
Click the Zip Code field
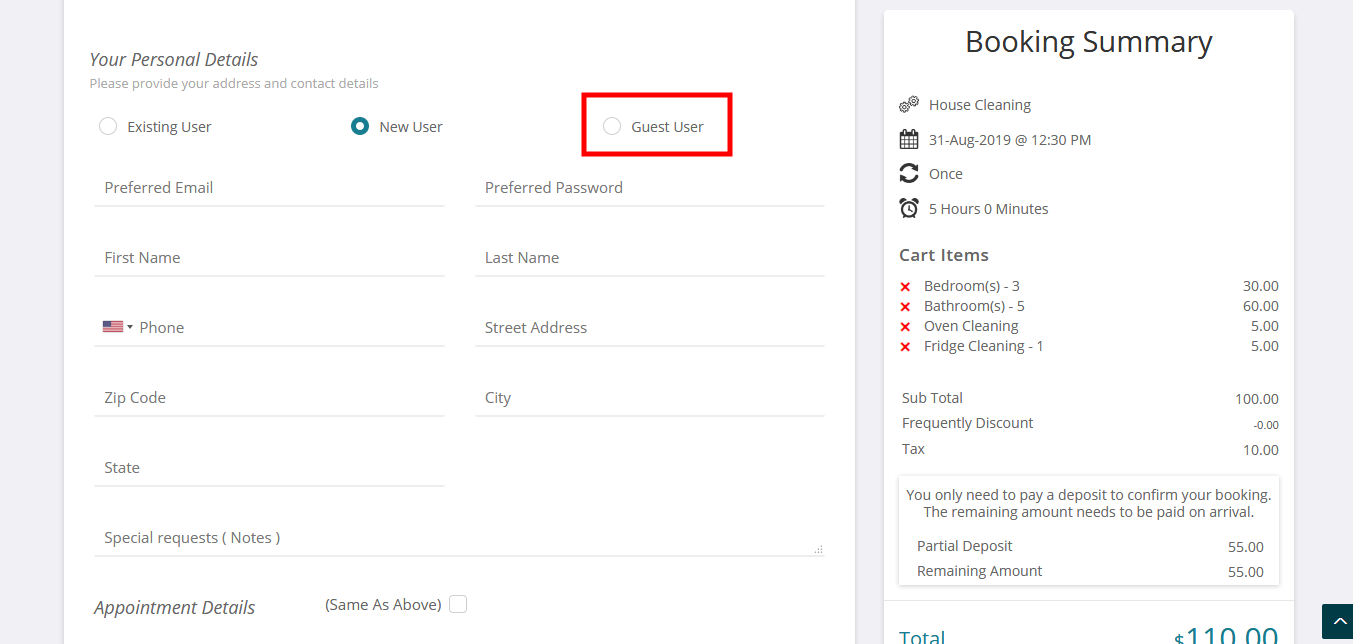(x=269, y=398)
